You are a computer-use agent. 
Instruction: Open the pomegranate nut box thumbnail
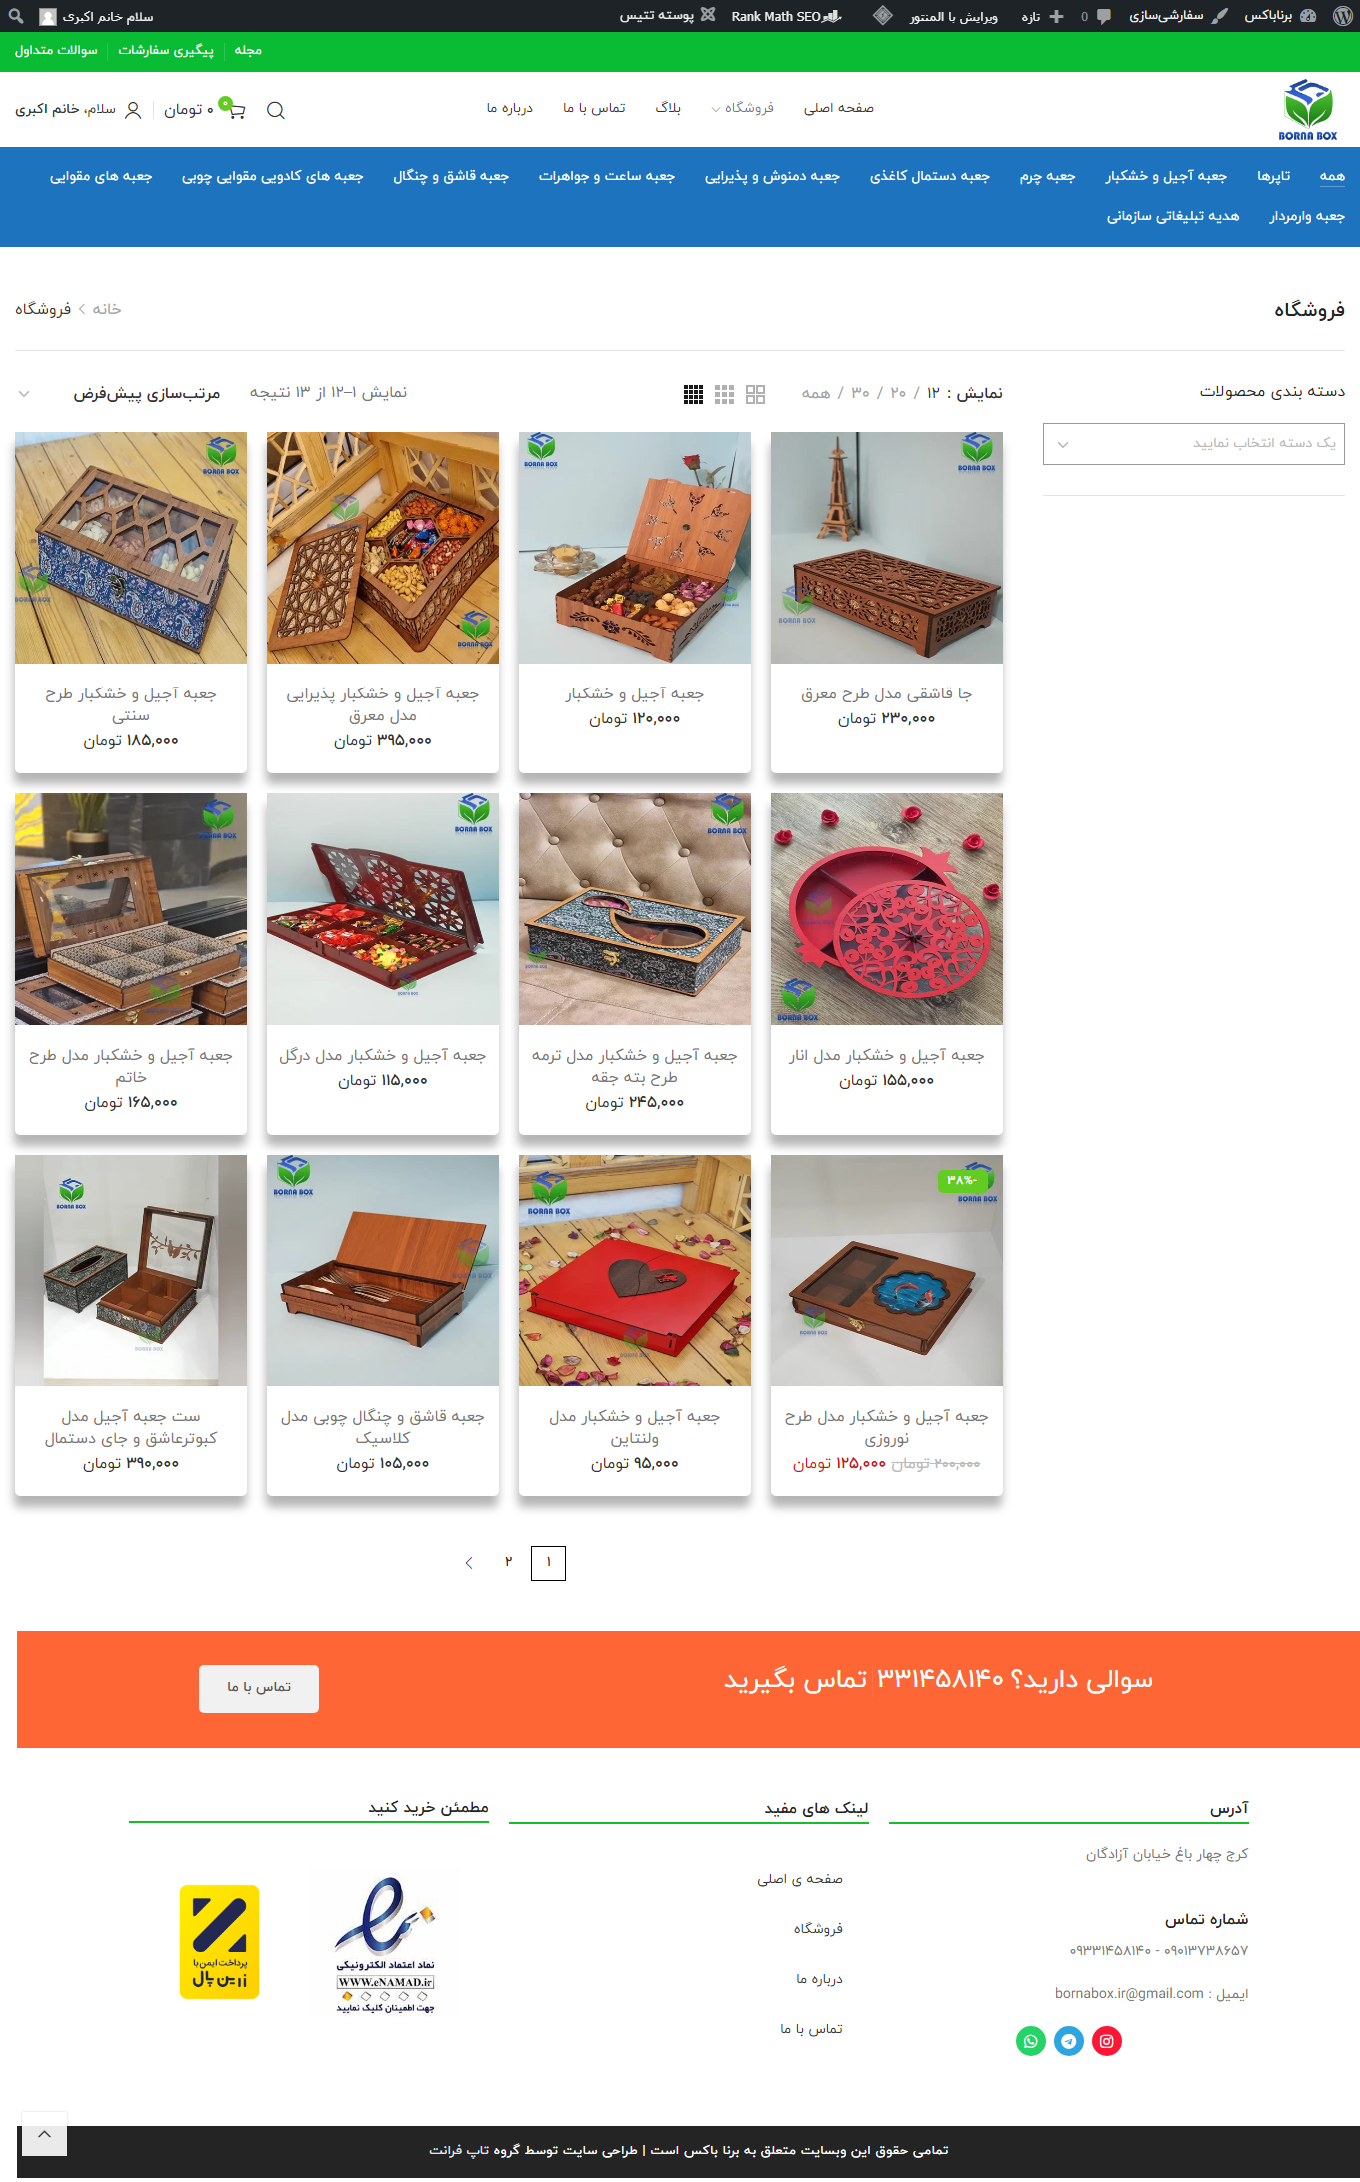click(887, 909)
